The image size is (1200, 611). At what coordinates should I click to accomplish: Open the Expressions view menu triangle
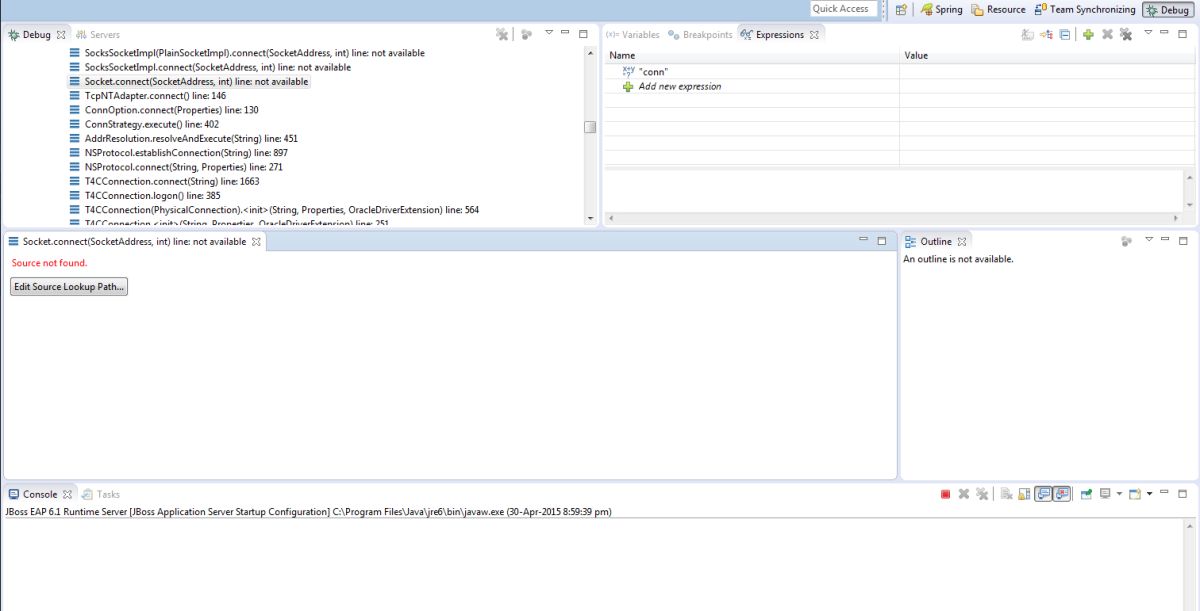tap(1149, 33)
